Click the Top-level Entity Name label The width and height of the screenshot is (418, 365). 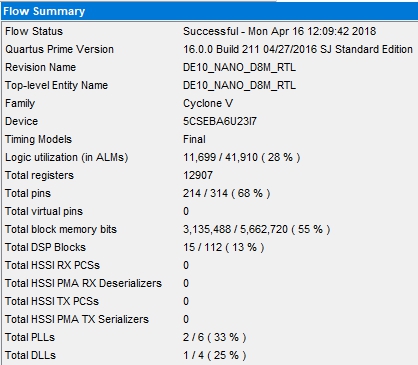click(56, 85)
